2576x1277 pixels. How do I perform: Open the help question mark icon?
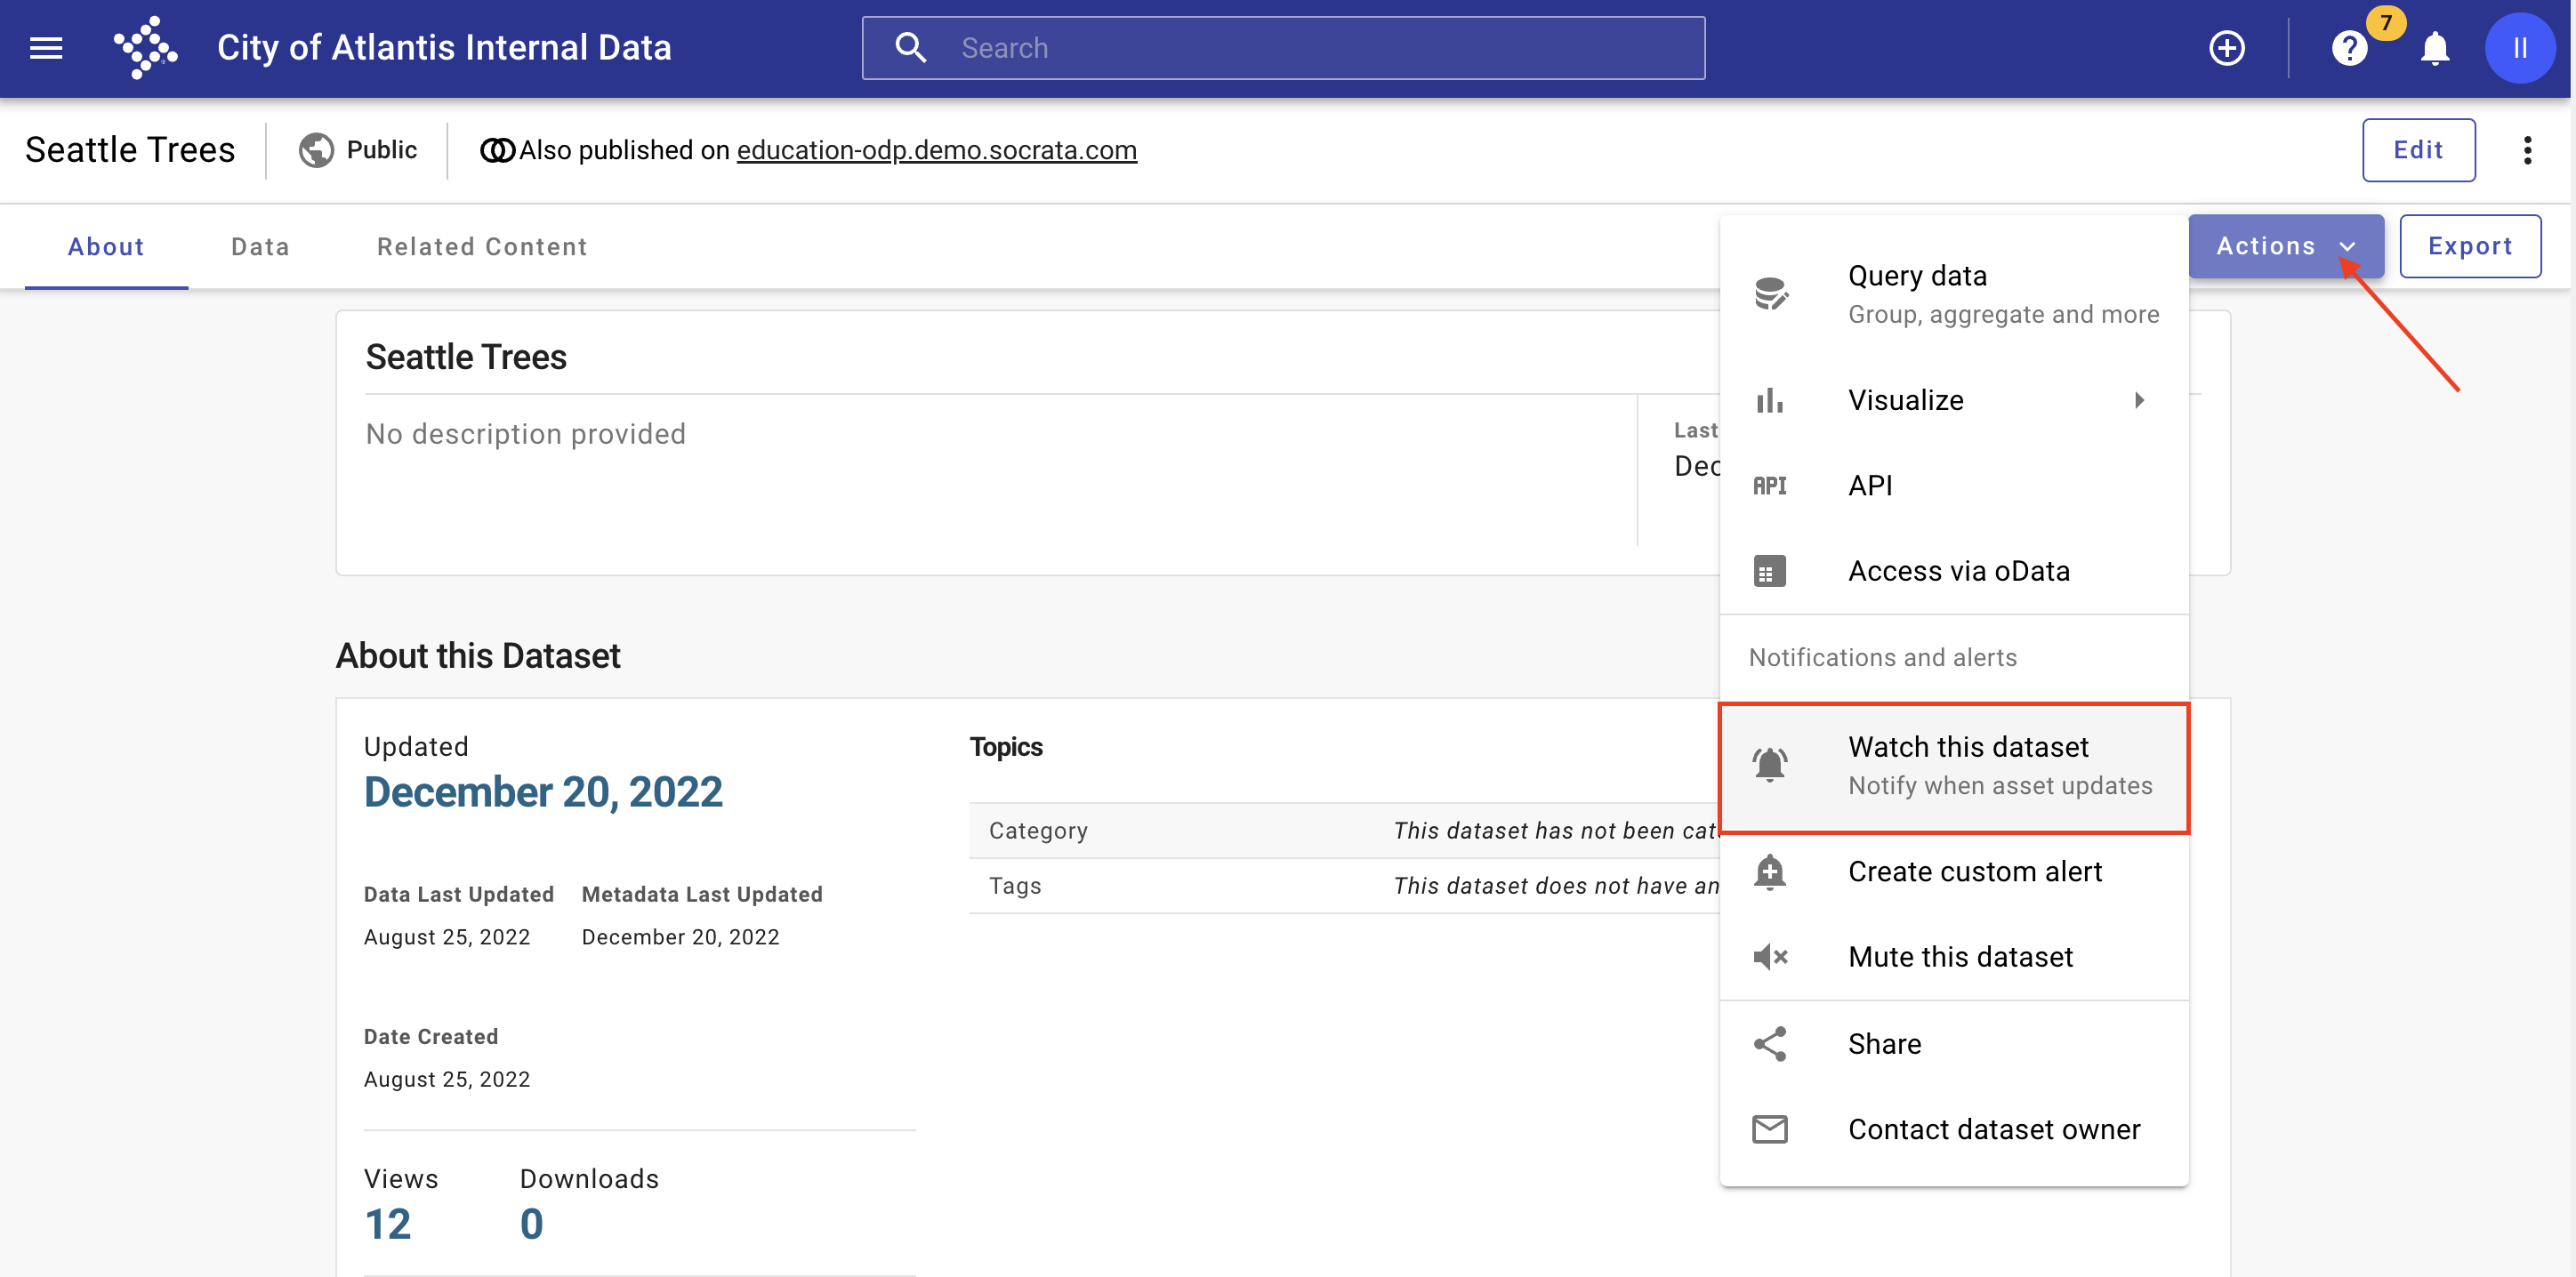(x=2349, y=48)
